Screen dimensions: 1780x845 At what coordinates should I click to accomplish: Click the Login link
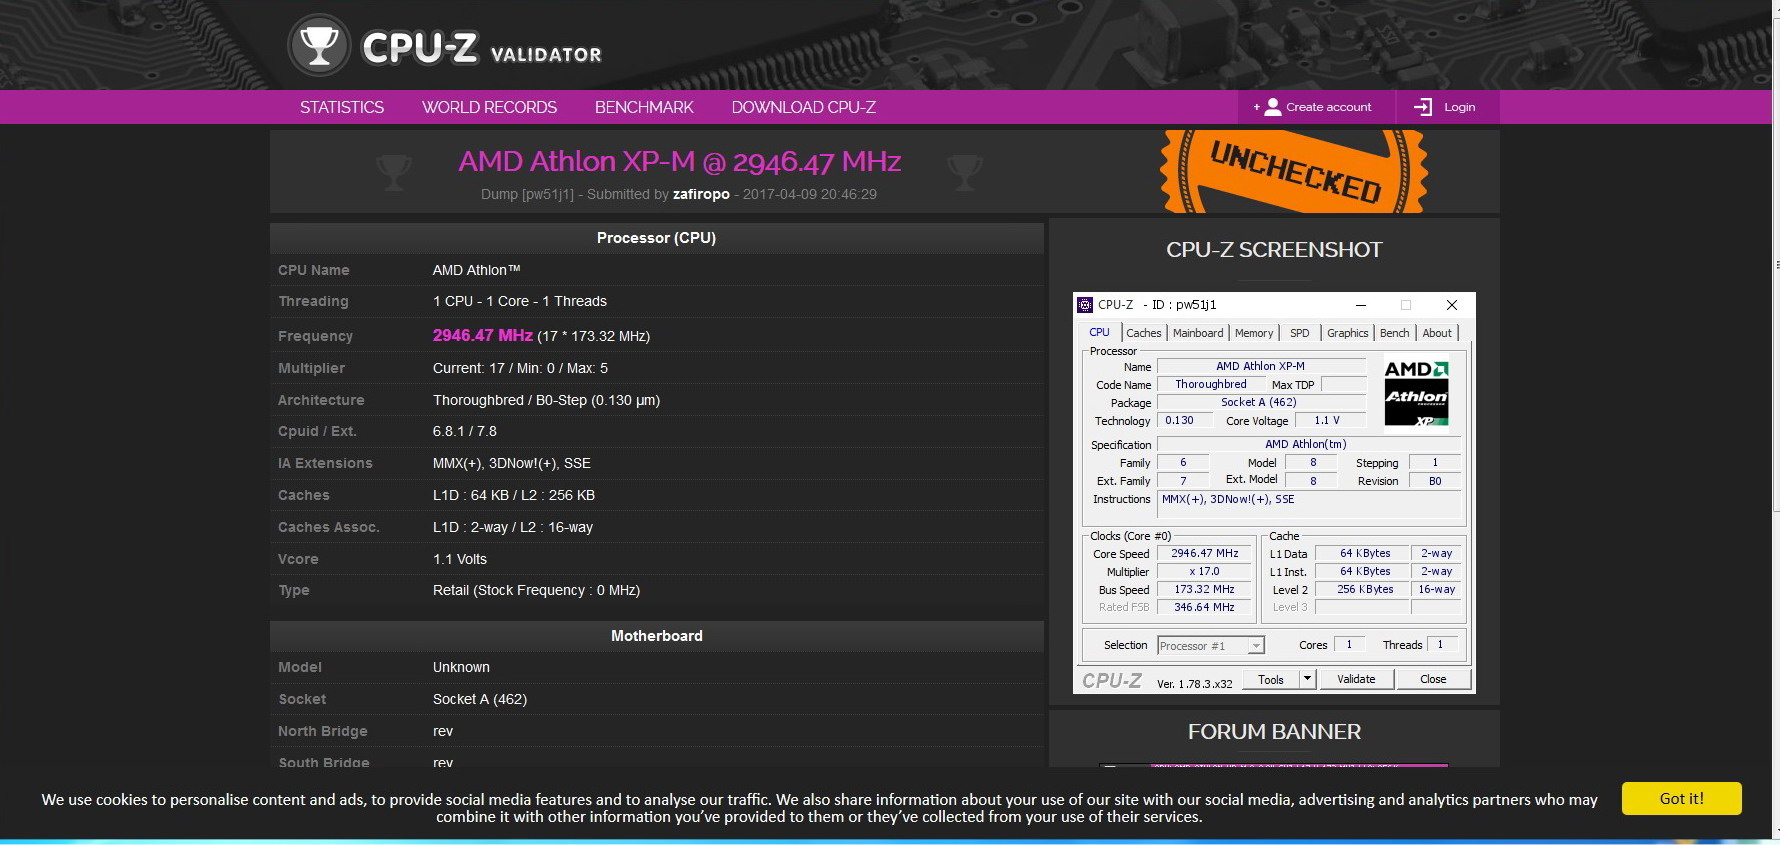coord(1459,107)
